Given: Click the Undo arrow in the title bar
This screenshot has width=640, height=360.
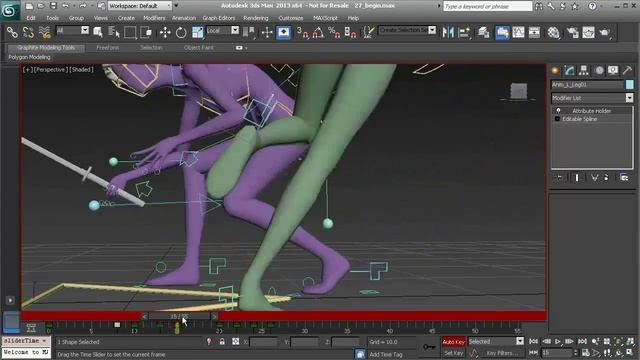Looking at the screenshot, I should [65, 6].
